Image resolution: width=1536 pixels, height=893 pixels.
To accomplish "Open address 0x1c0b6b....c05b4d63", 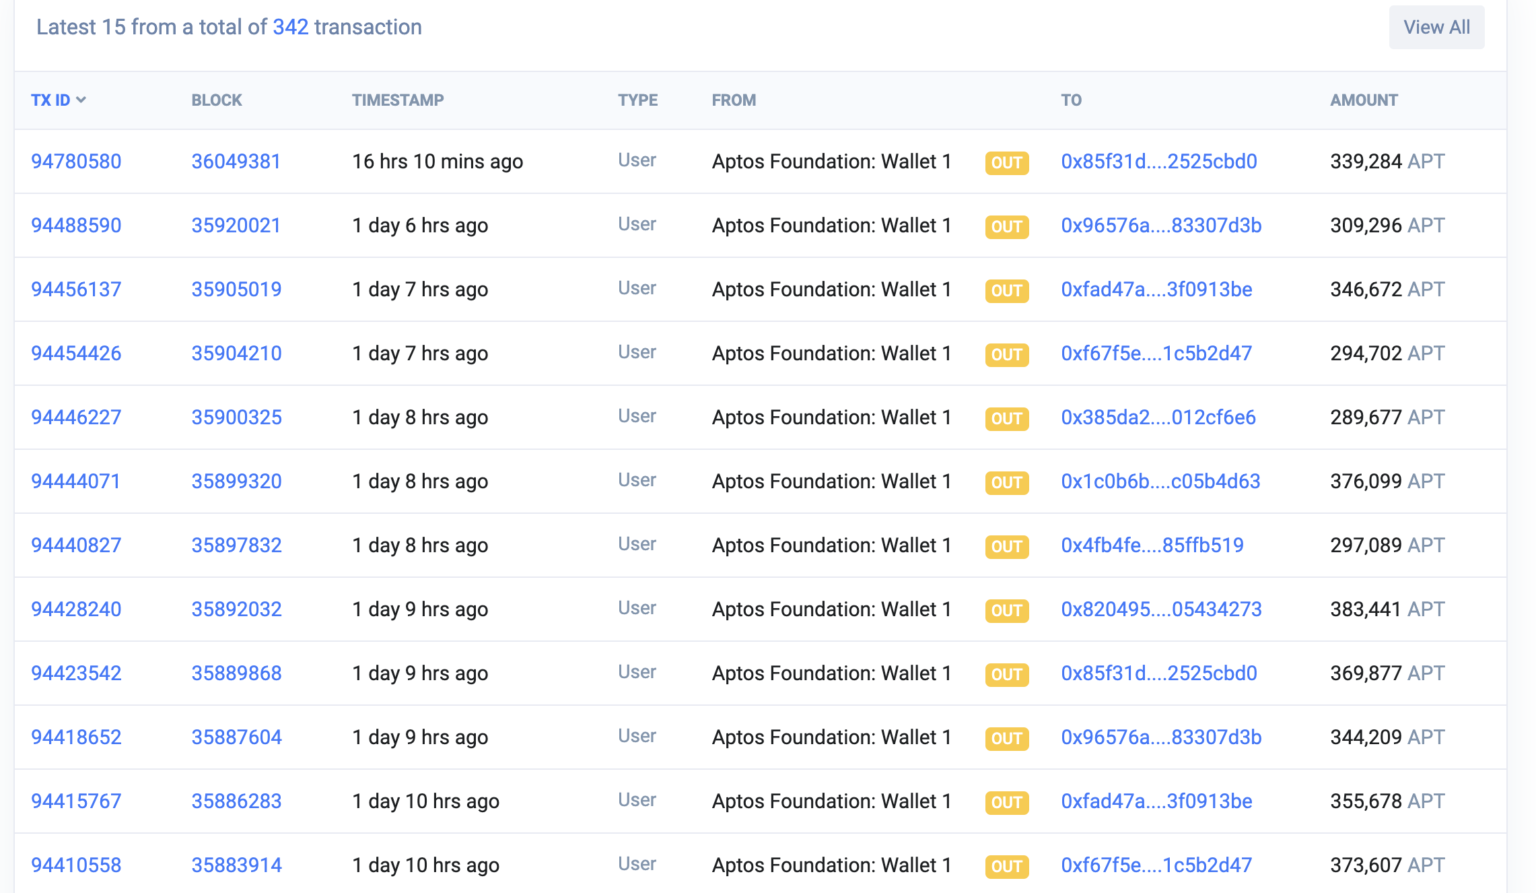I will pyautogui.click(x=1160, y=481).
